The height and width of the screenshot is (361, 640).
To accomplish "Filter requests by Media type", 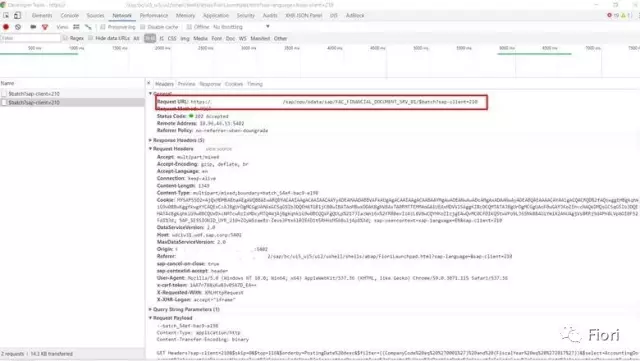I will coord(200,38).
